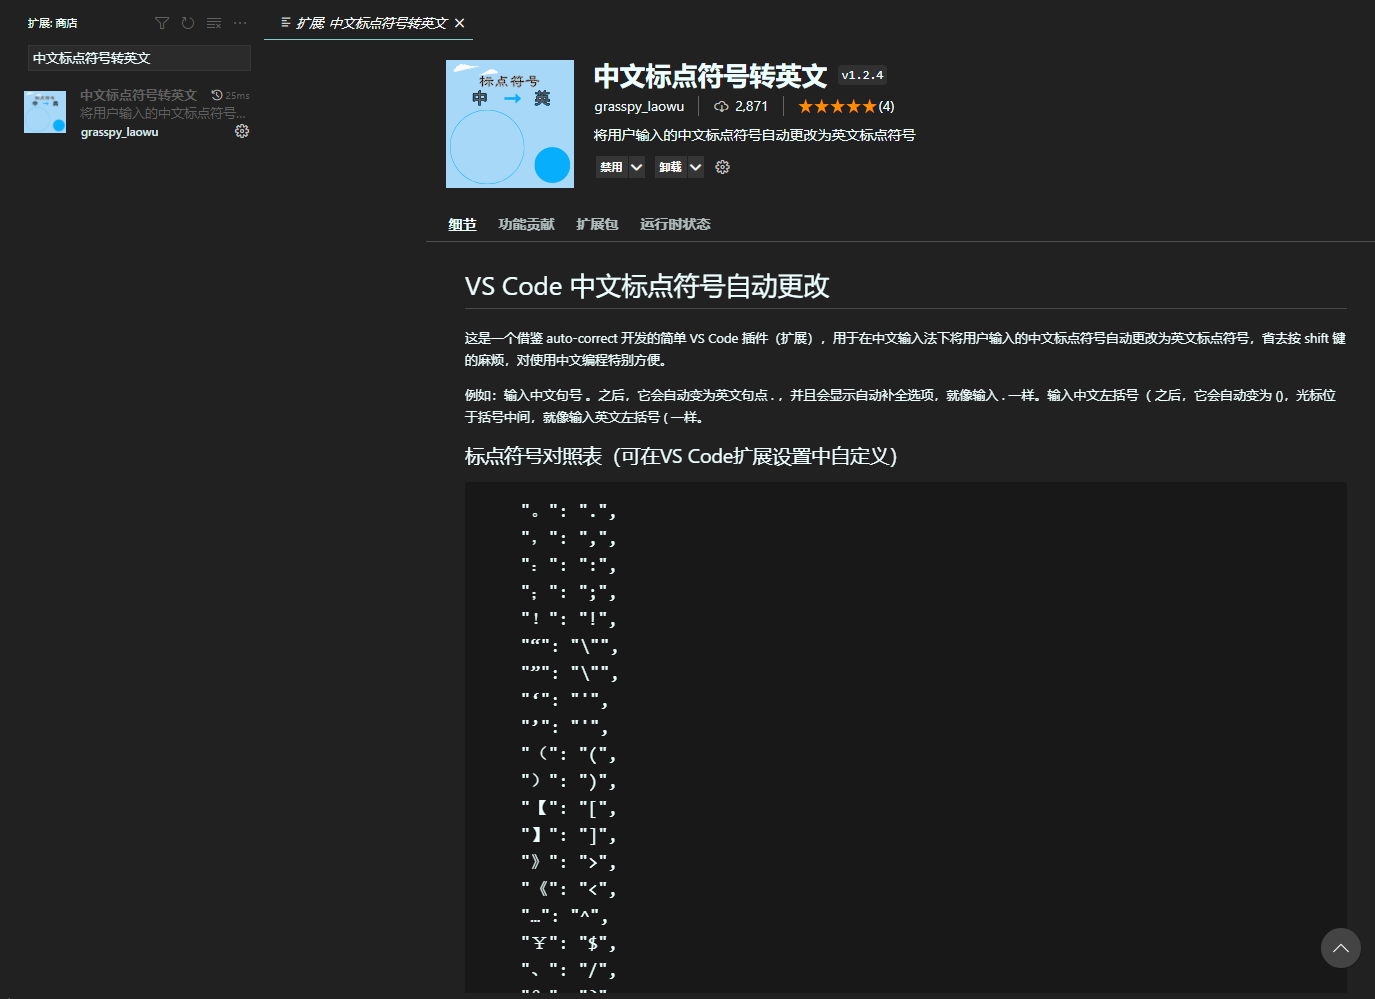Click the sidebar extension thumbnail icon
The image size is (1375, 999).
pos(45,112)
